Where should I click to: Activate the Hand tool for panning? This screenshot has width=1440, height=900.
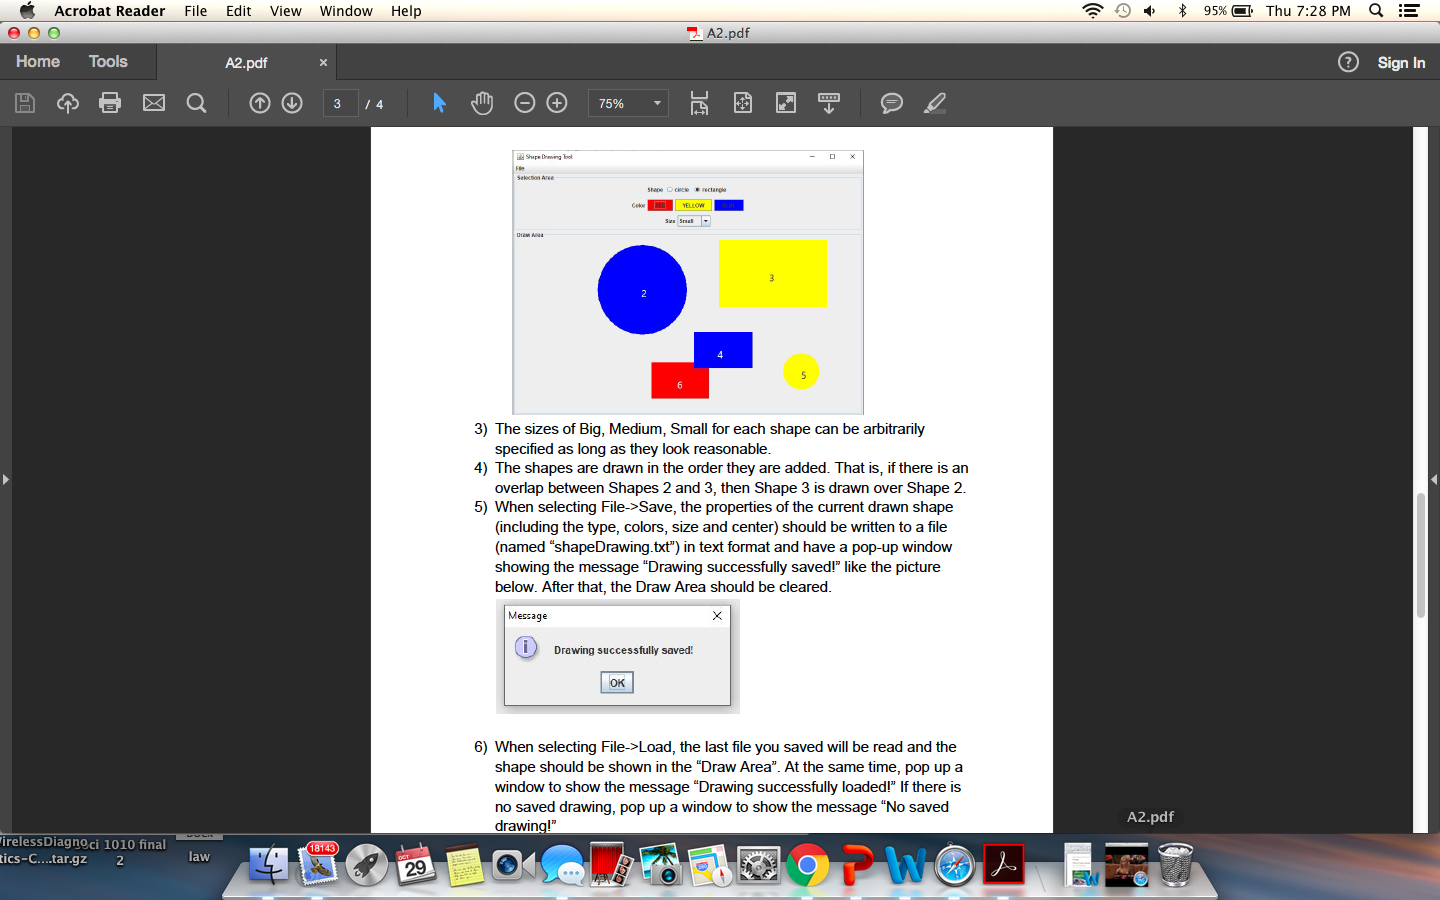coord(482,103)
